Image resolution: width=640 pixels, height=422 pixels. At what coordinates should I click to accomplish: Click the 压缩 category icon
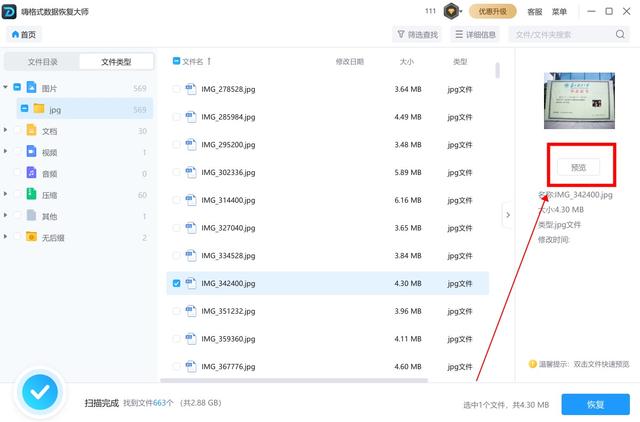coord(31,194)
